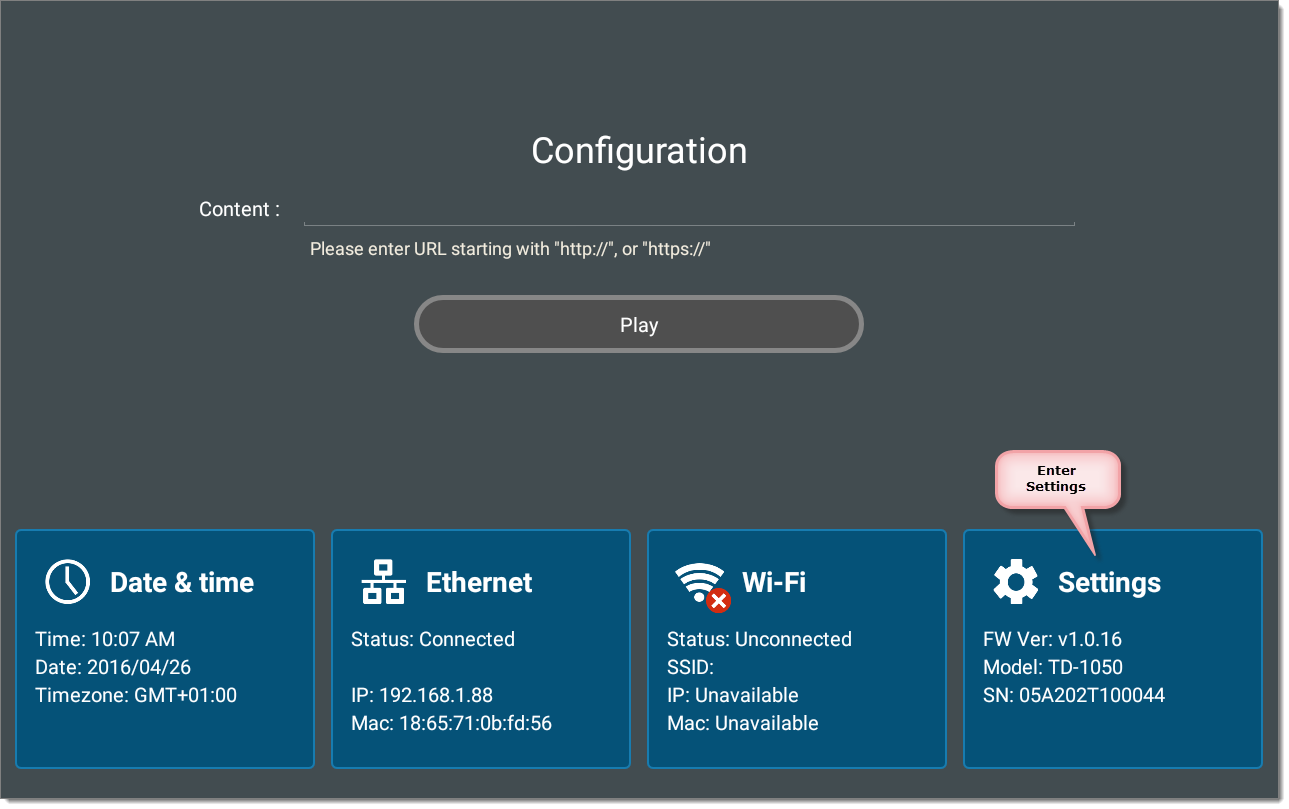Click the Wi-Fi disconnected icon
Screen dimensions: 1289x809
[701, 584]
